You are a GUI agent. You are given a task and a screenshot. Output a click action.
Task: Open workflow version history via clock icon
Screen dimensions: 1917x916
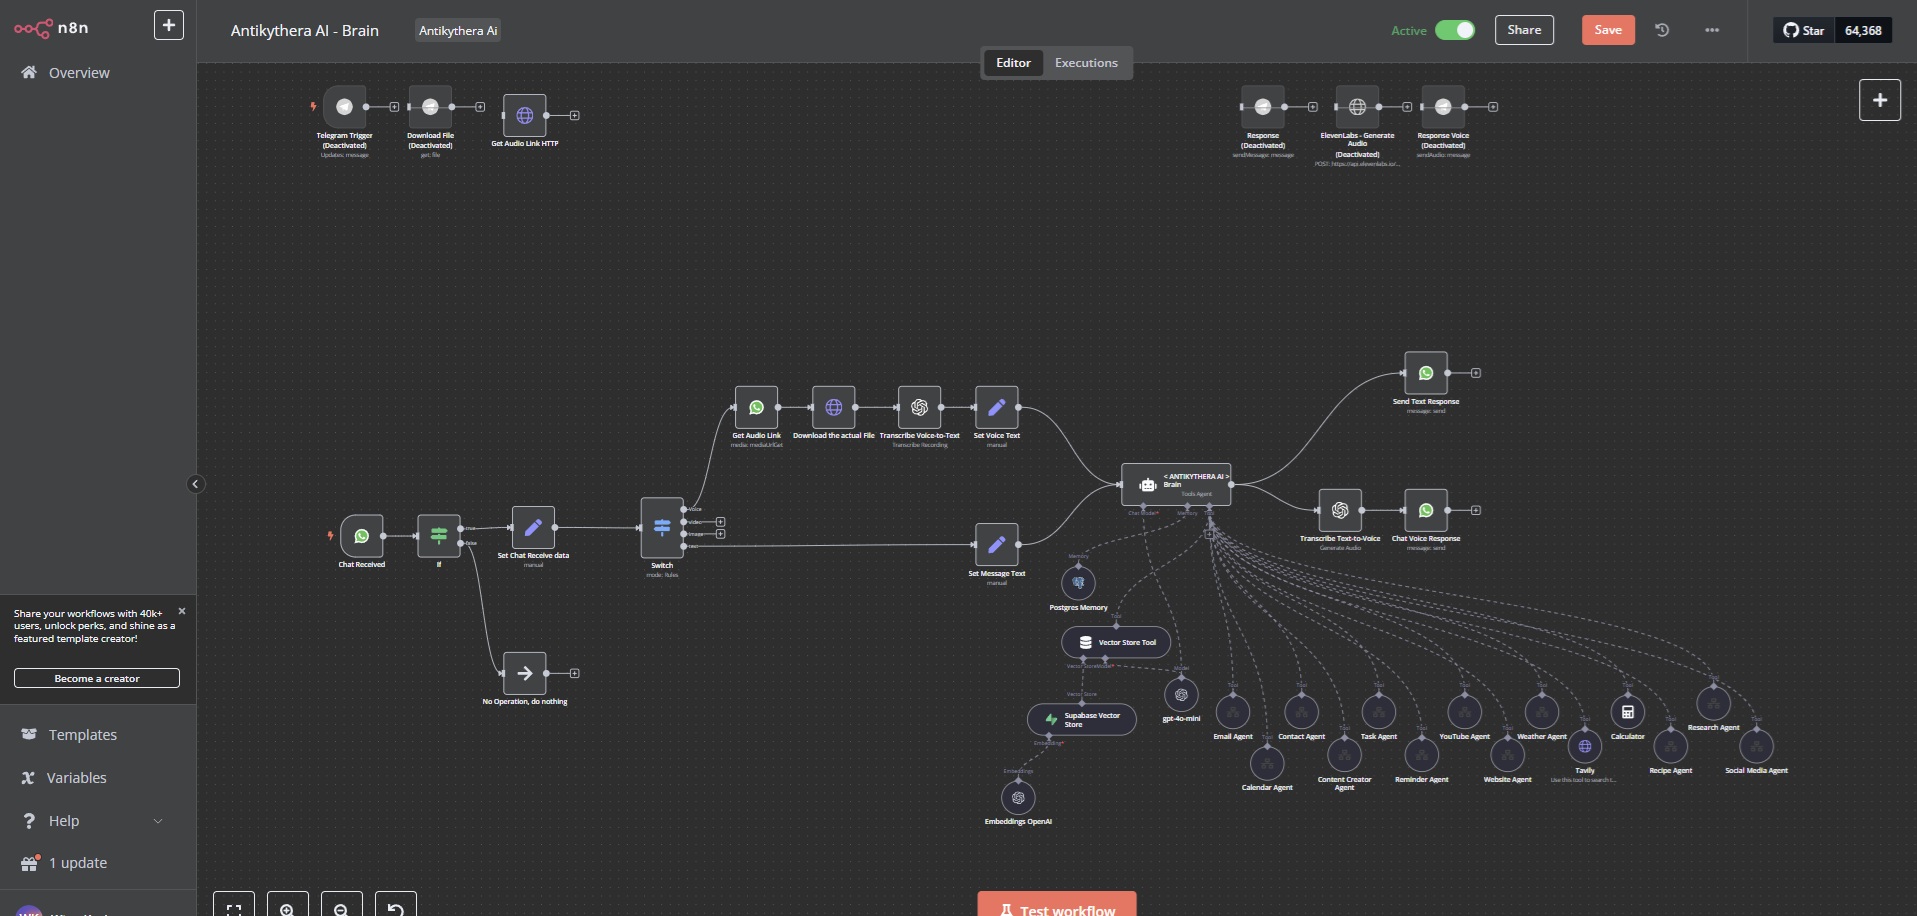tap(1661, 30)
